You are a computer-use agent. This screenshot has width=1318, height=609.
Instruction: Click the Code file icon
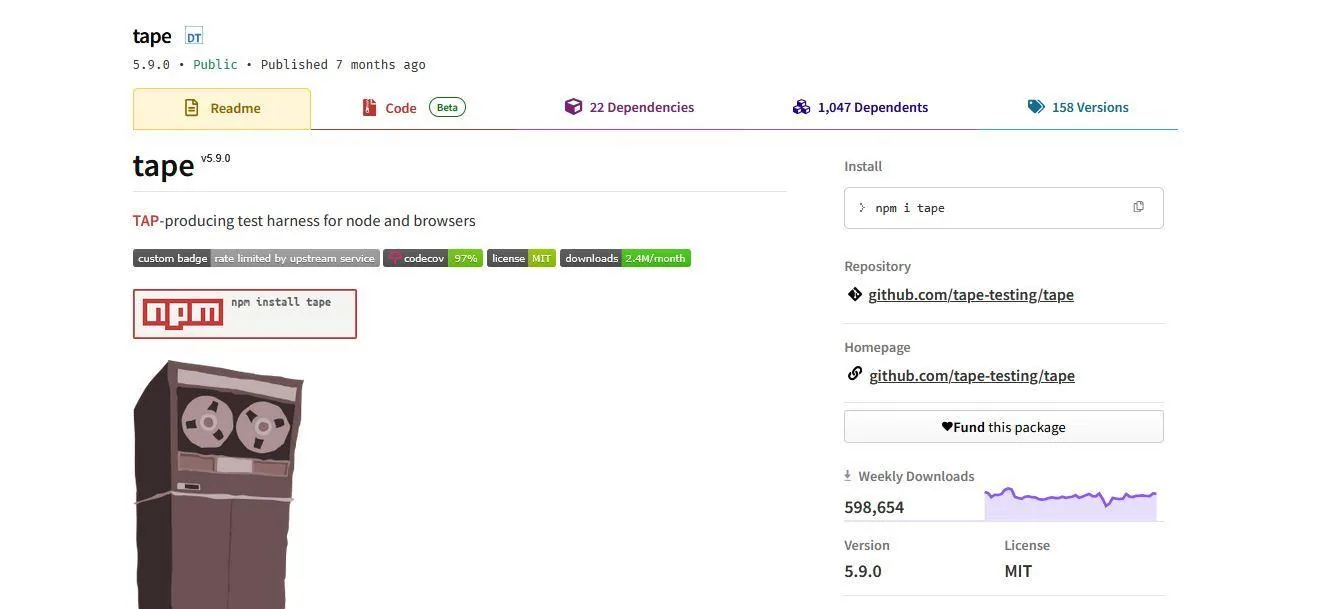coord(369,107)
